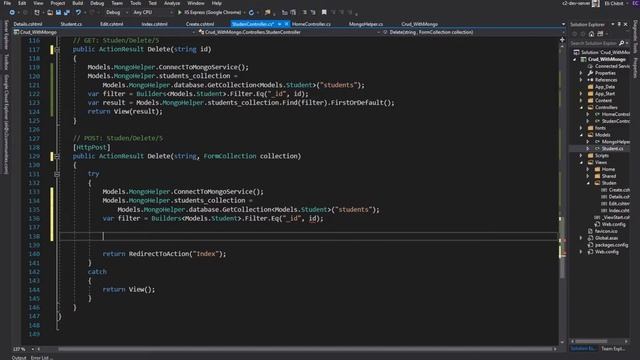Switch to the Team Explorer tab
This screenshot has height=360, width=640.
coord(613,349)
